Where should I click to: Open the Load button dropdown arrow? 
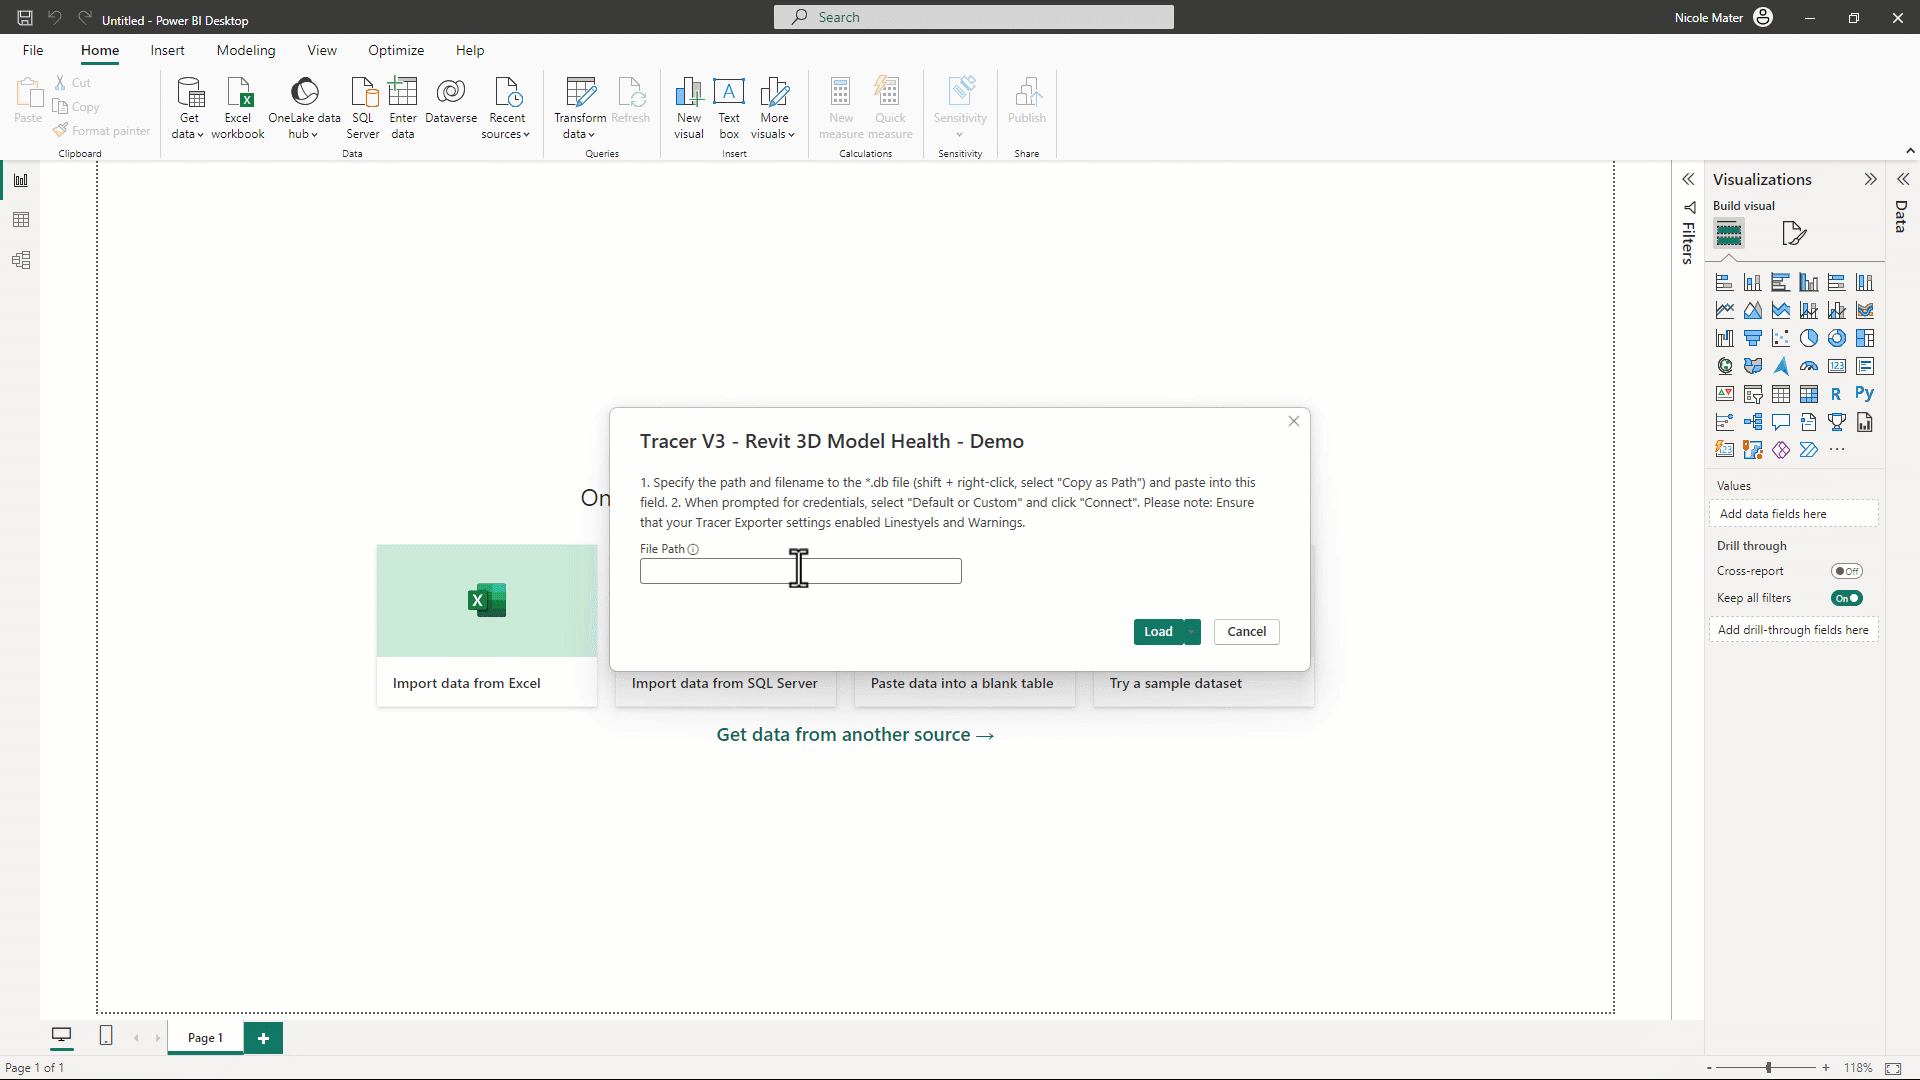[x=1192, y=632]
